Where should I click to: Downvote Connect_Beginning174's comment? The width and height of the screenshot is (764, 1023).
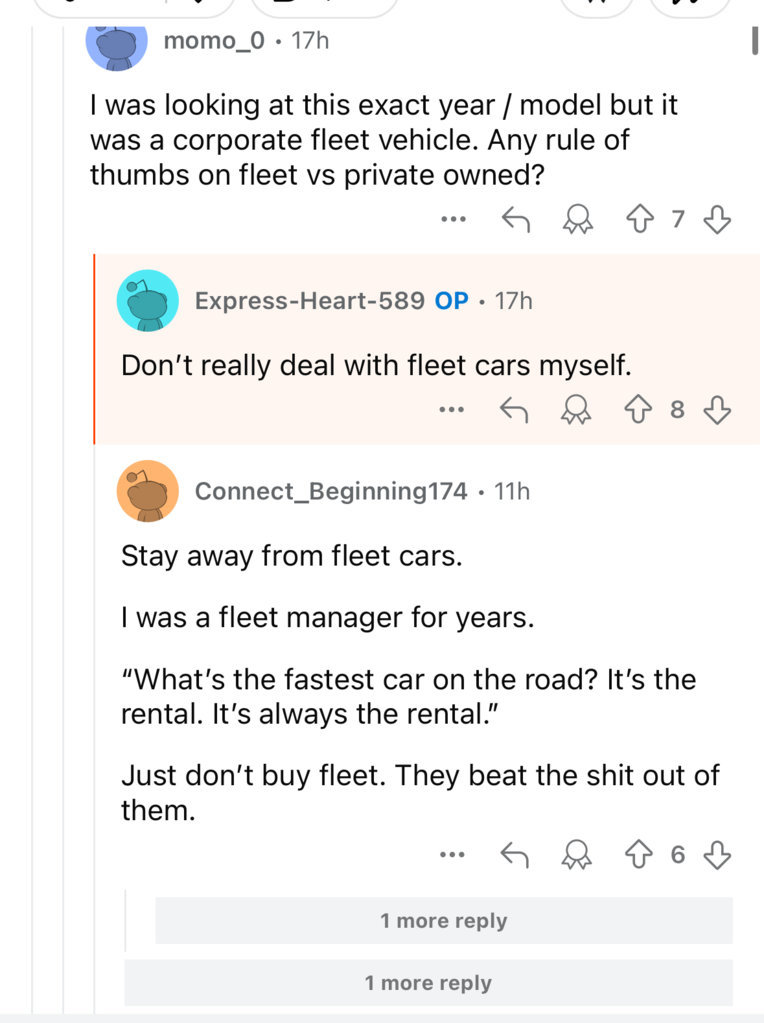[x=717, y=854]
